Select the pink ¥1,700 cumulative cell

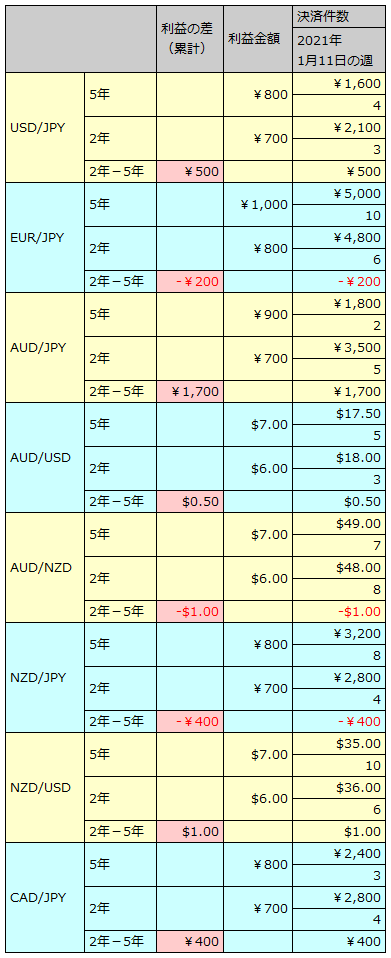point(190,392)
